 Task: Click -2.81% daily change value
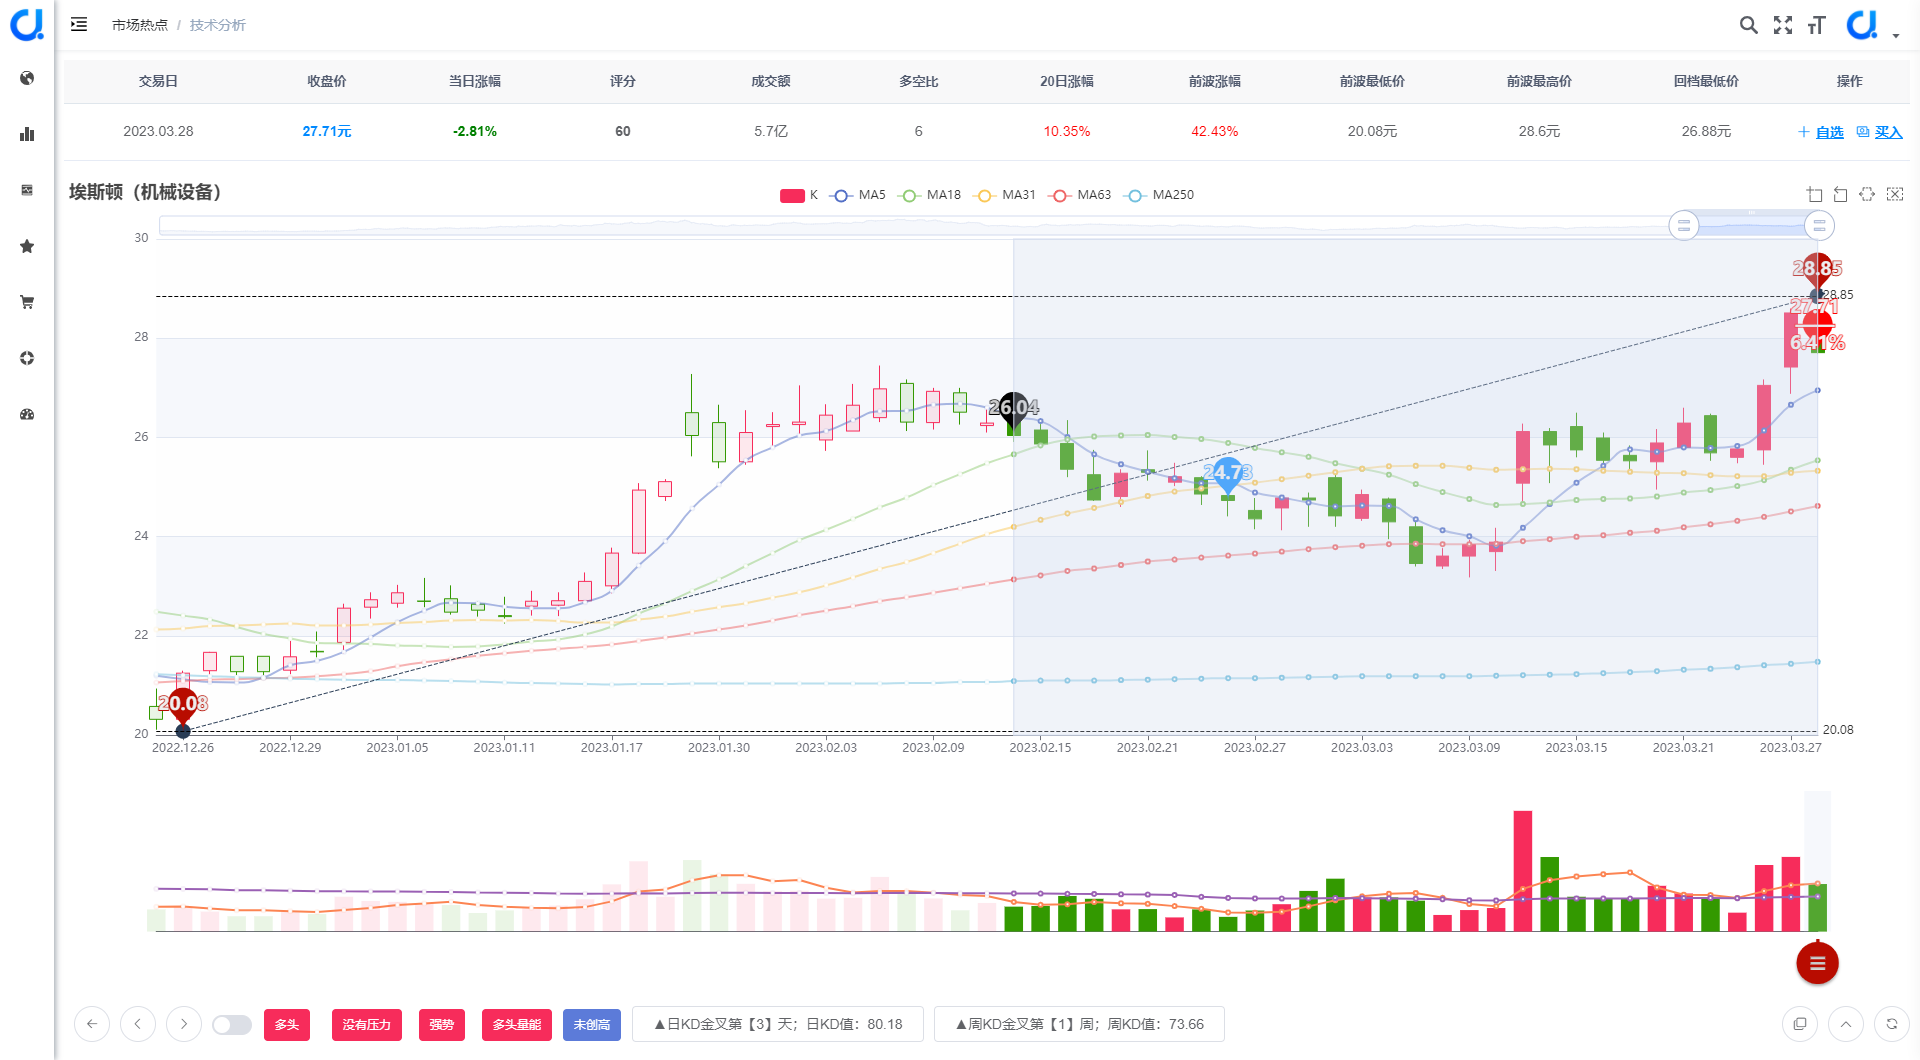[475, 131]
